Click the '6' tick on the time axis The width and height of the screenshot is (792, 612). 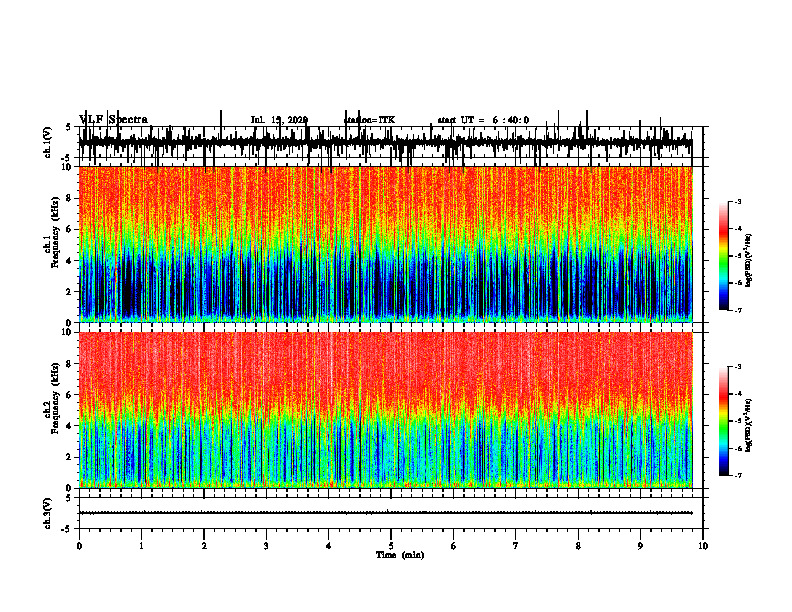click(454, 546)
